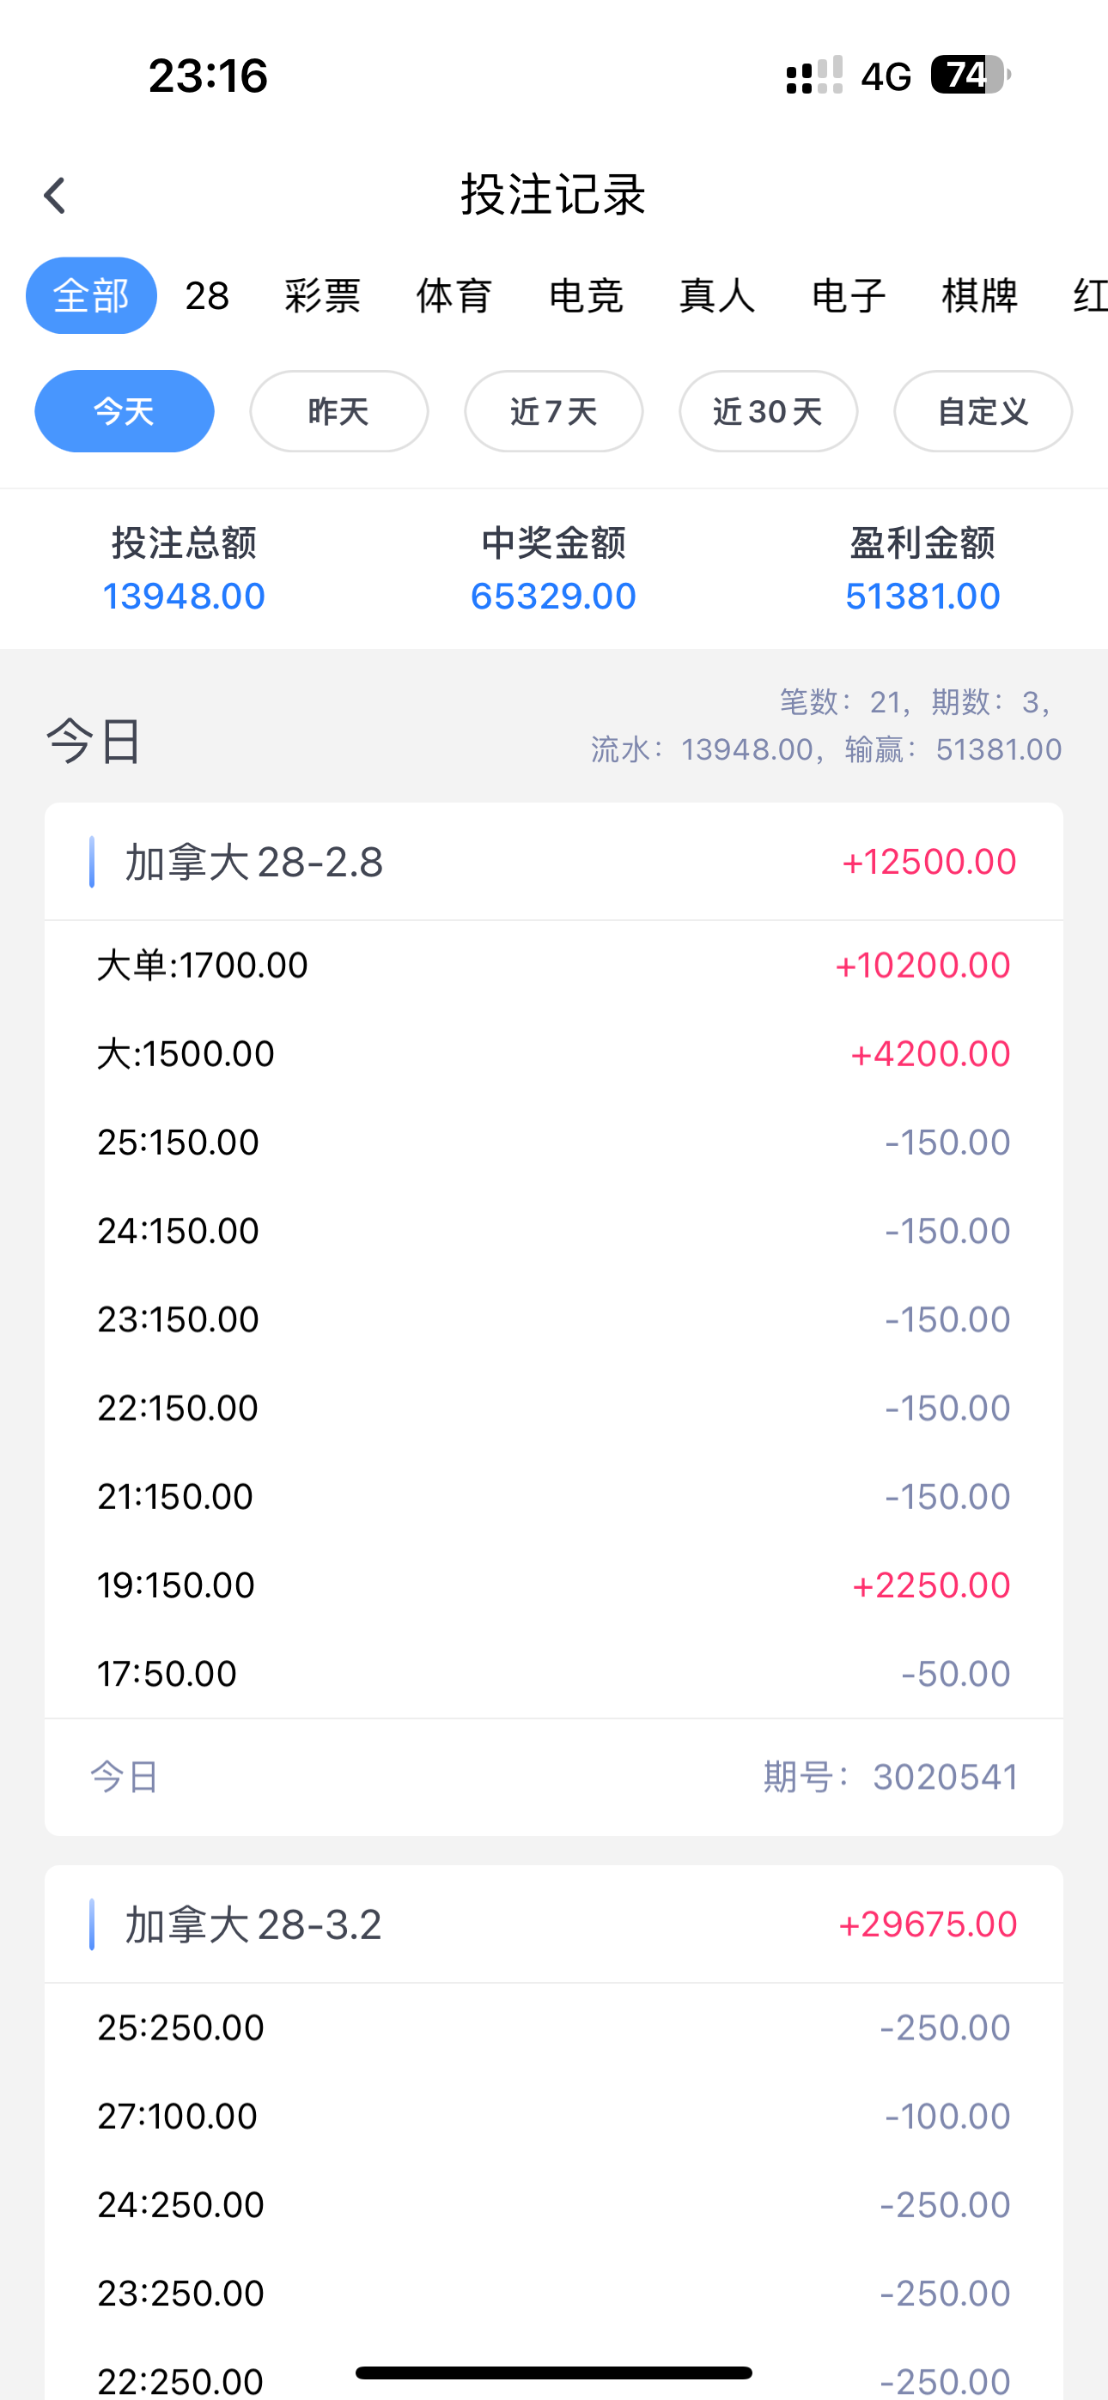Open the 真人 category tab
1108x2400 pixels.
[717, 296]
